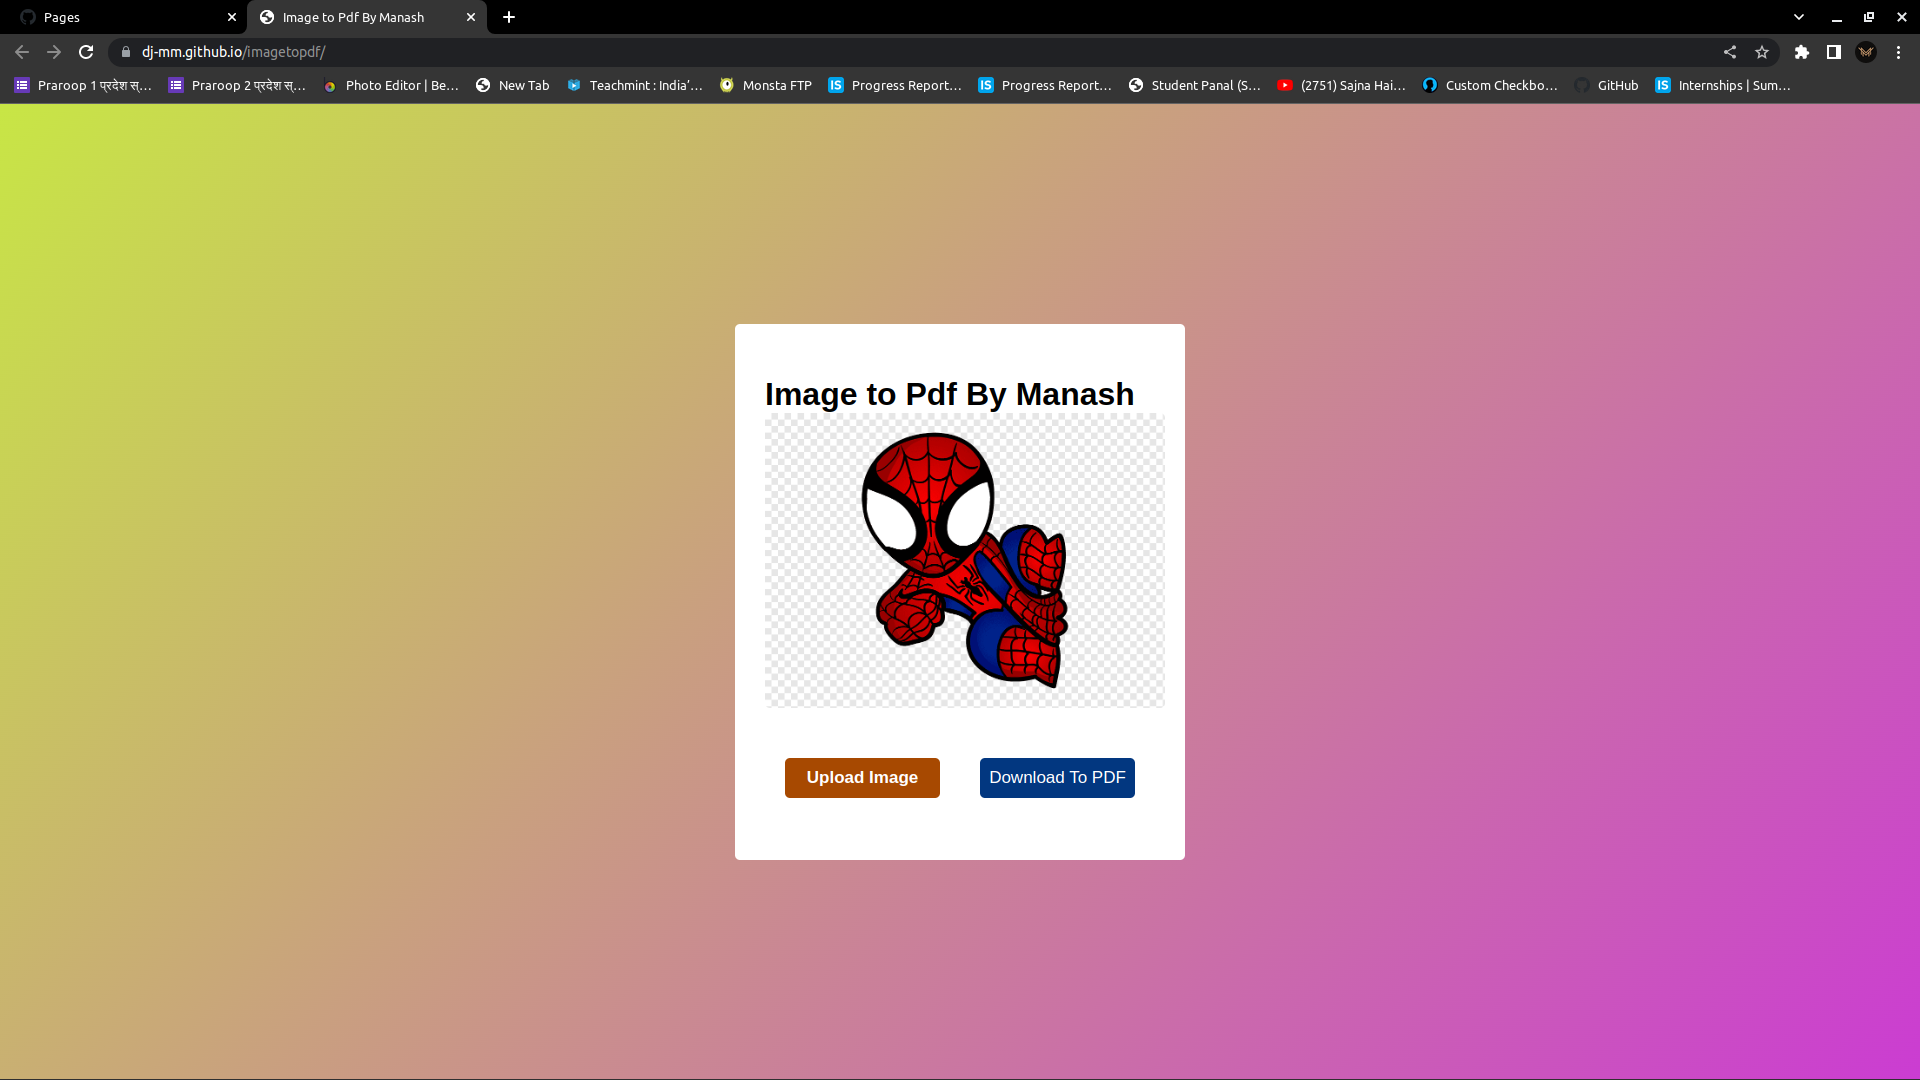Click the site security padlock icon
The height and width of the screenshot is (1080, 1920).
point(124,52)
